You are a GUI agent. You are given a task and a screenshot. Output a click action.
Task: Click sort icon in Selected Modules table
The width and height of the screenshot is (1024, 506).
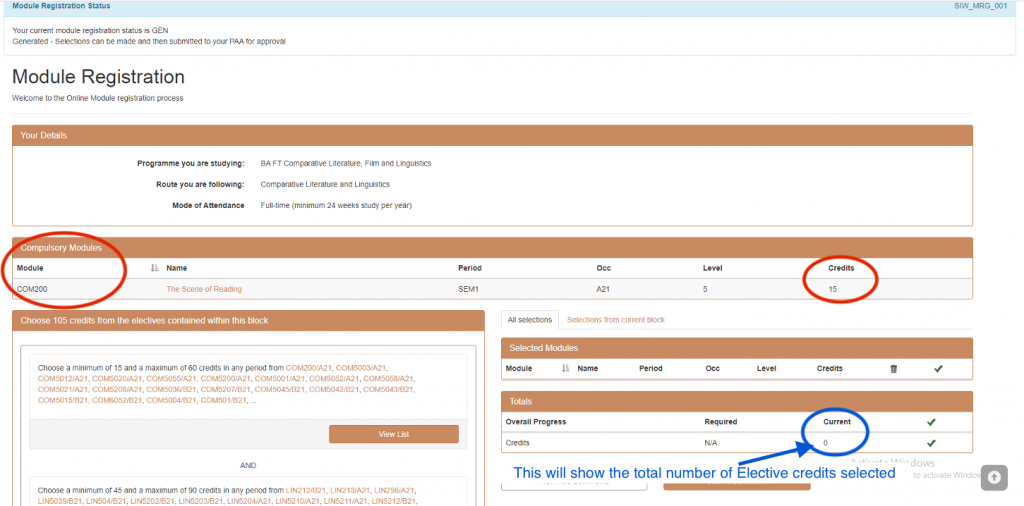coord(566,368)
